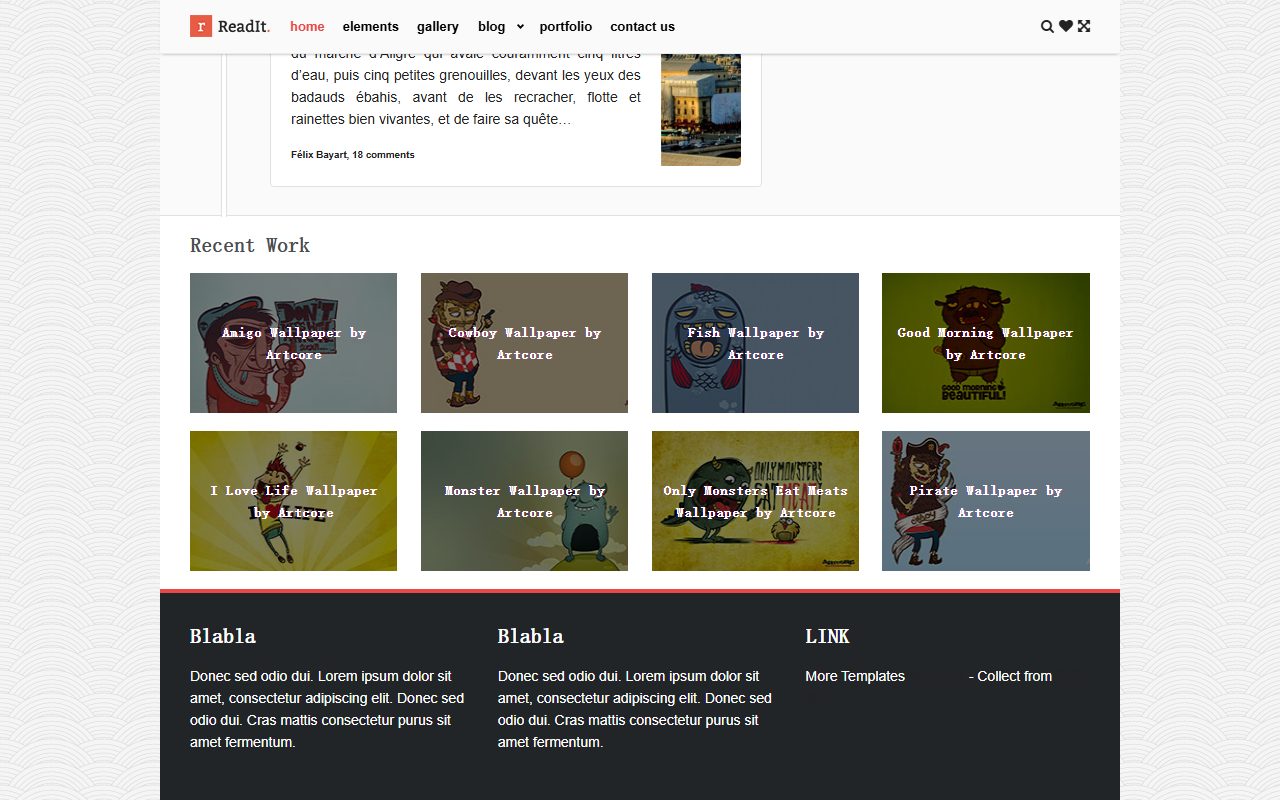This screenshot has height=800, width=1280.
Task: Open the contact us page
Action: (x=643, y=27)
